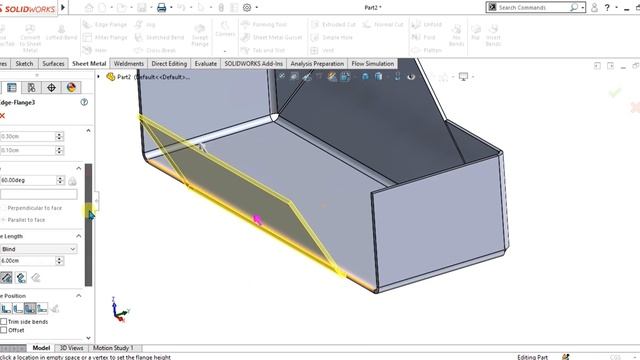Cancel feature with red X in viewport corner

(636, 108)
